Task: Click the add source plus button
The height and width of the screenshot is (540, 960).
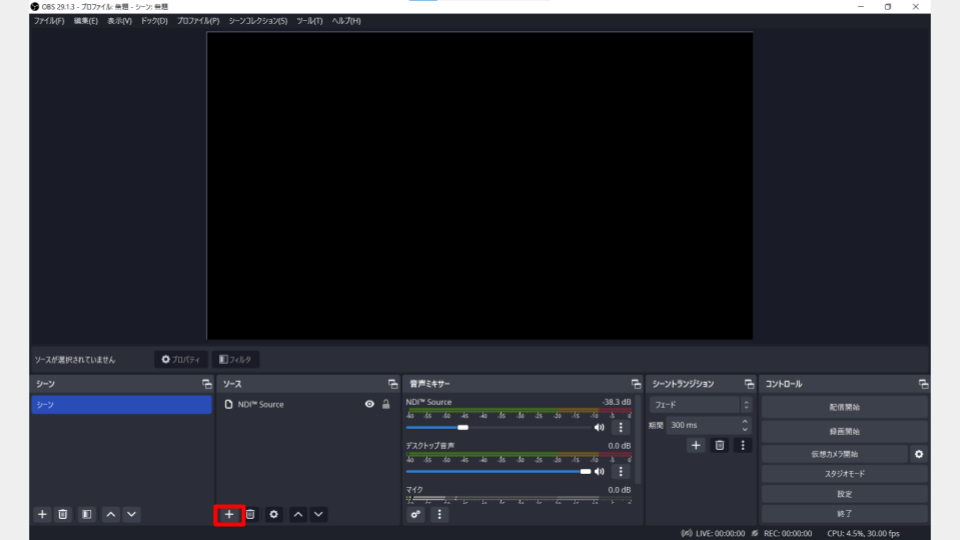Action: (229, 514)
